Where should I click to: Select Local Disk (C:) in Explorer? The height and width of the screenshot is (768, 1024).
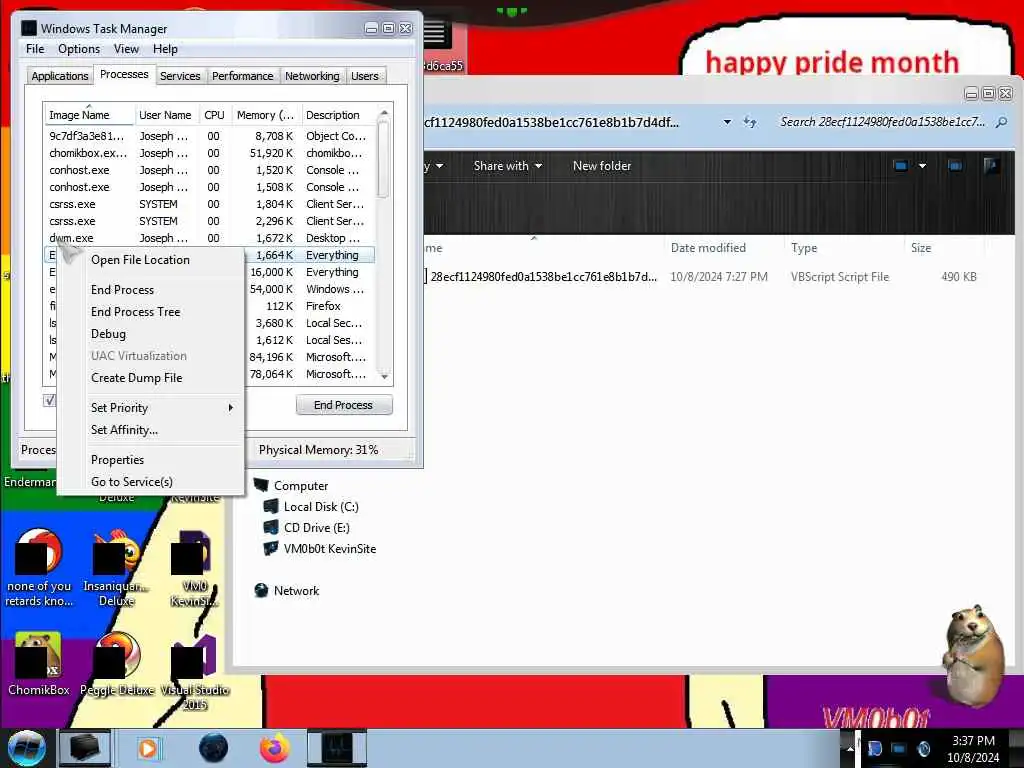320,507
